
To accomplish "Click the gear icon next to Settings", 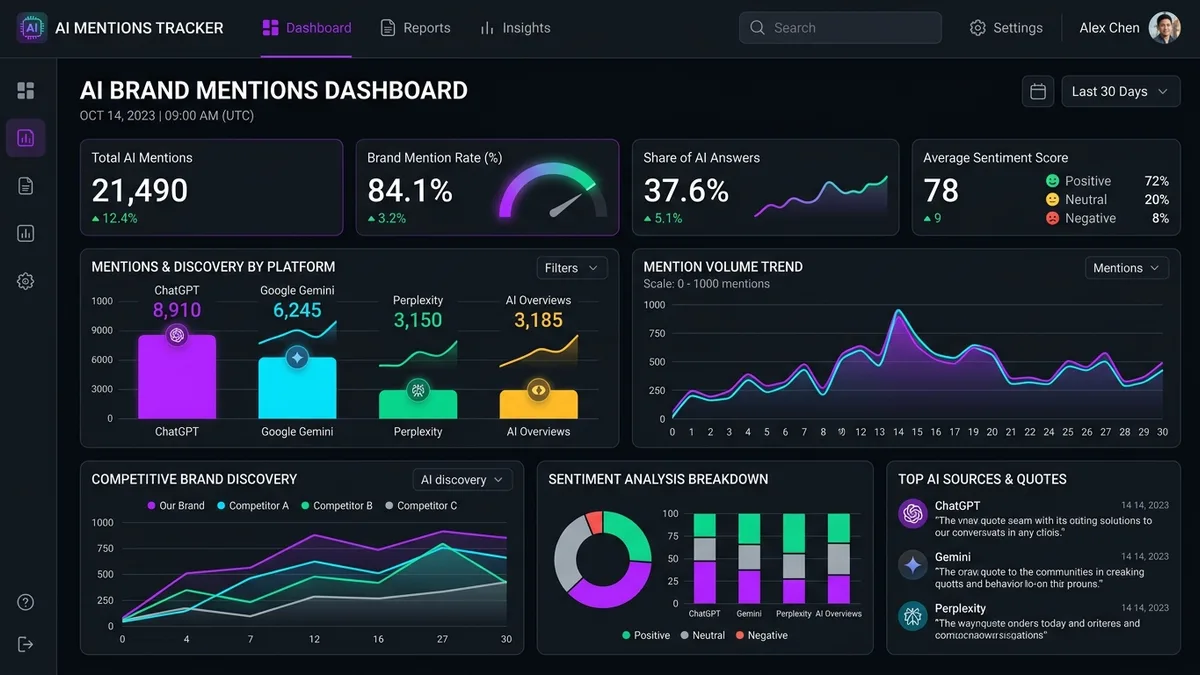I will point(978,28).
